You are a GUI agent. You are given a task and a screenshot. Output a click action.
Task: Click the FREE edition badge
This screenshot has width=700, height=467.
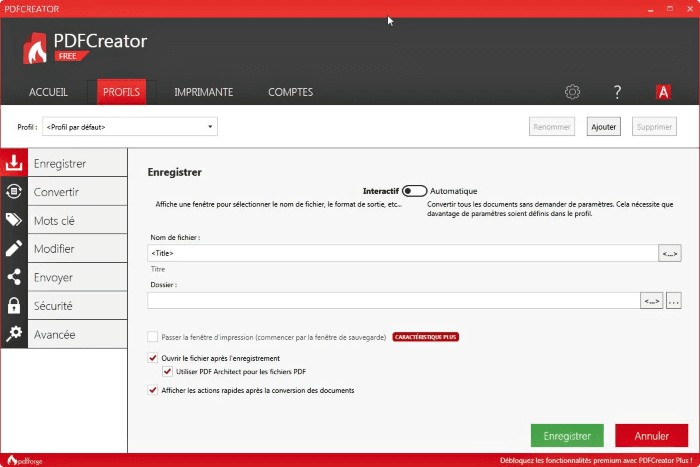71,56
